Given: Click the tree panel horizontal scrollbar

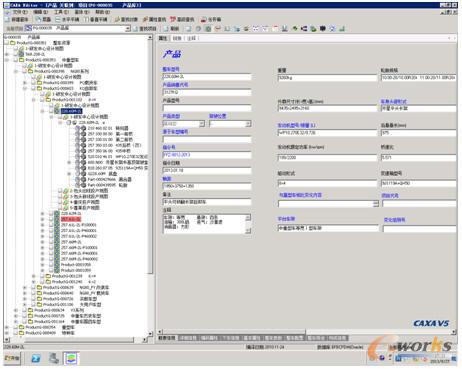Looking at the screenshot, I should tap(76, 340).
